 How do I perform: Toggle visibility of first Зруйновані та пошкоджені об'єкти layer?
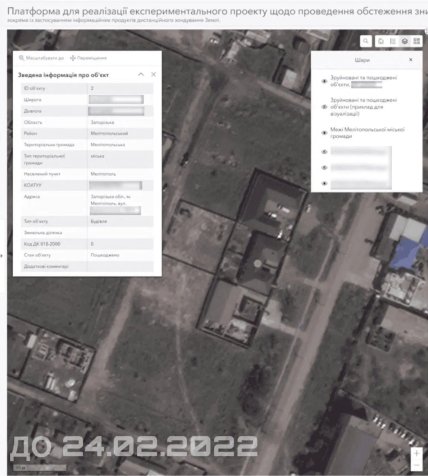324,81
